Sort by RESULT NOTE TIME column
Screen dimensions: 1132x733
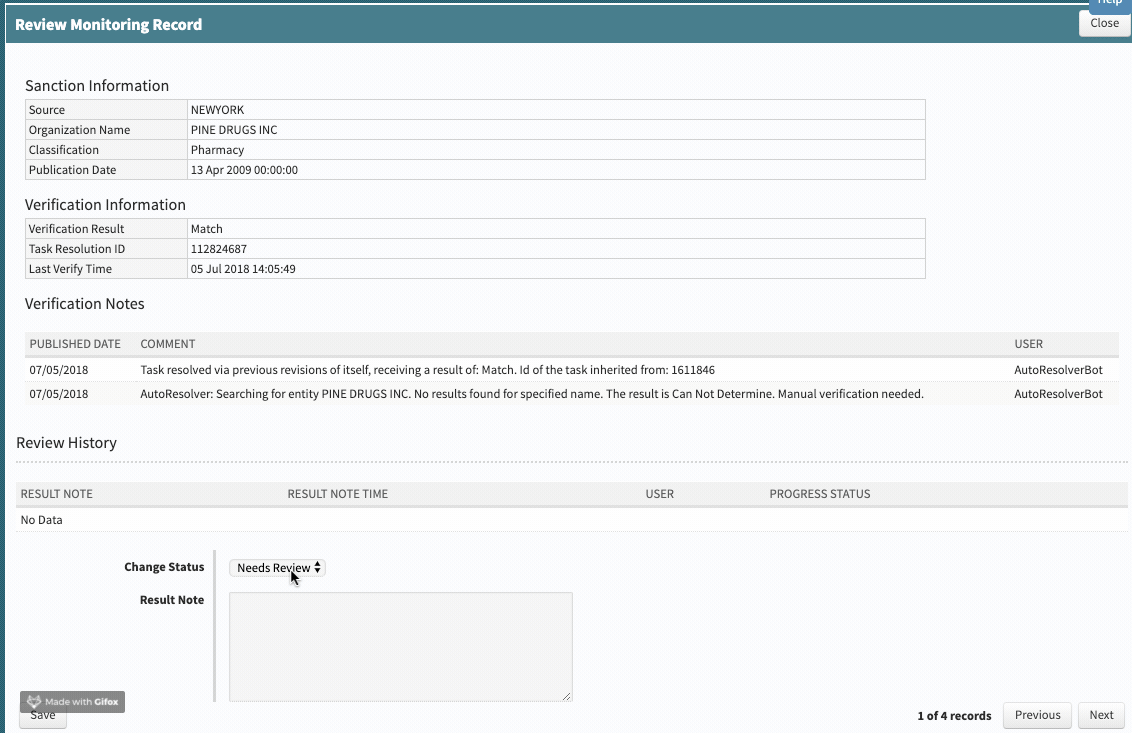coord(337,494)
